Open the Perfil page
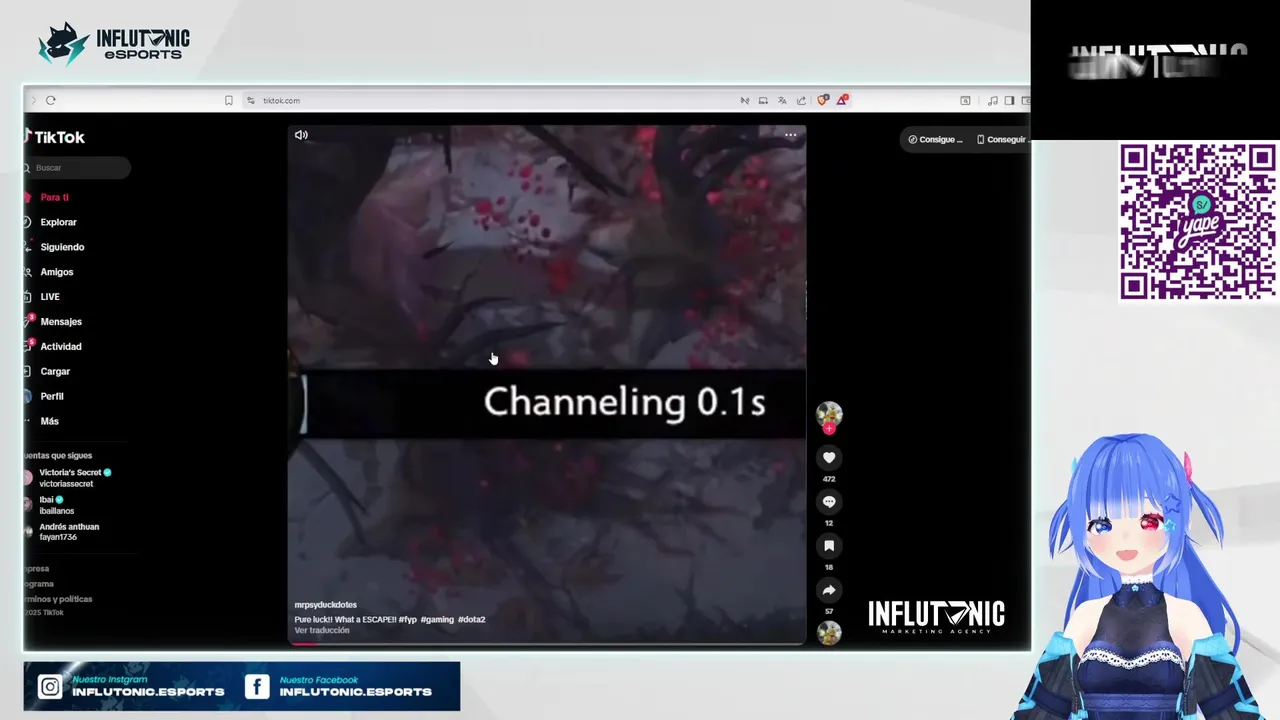 click(51, 397)
